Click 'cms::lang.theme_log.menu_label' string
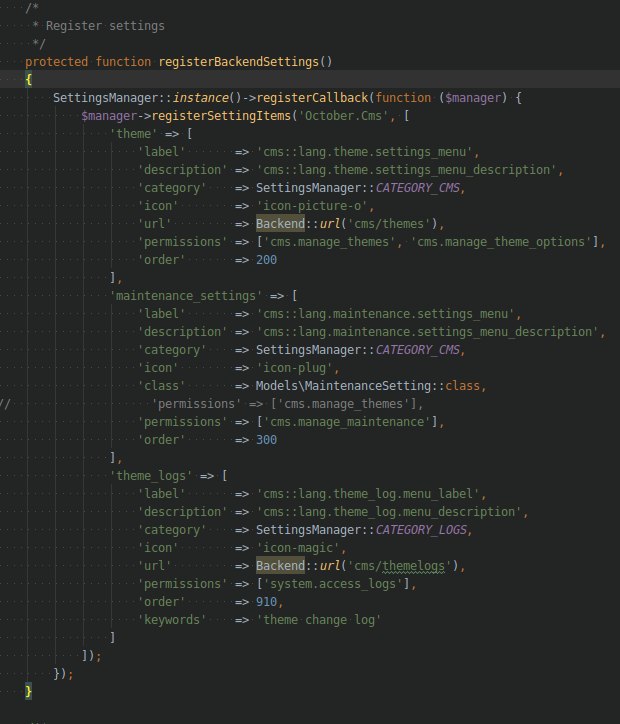The height and width of the screenshot is (724, 620). 368,494
